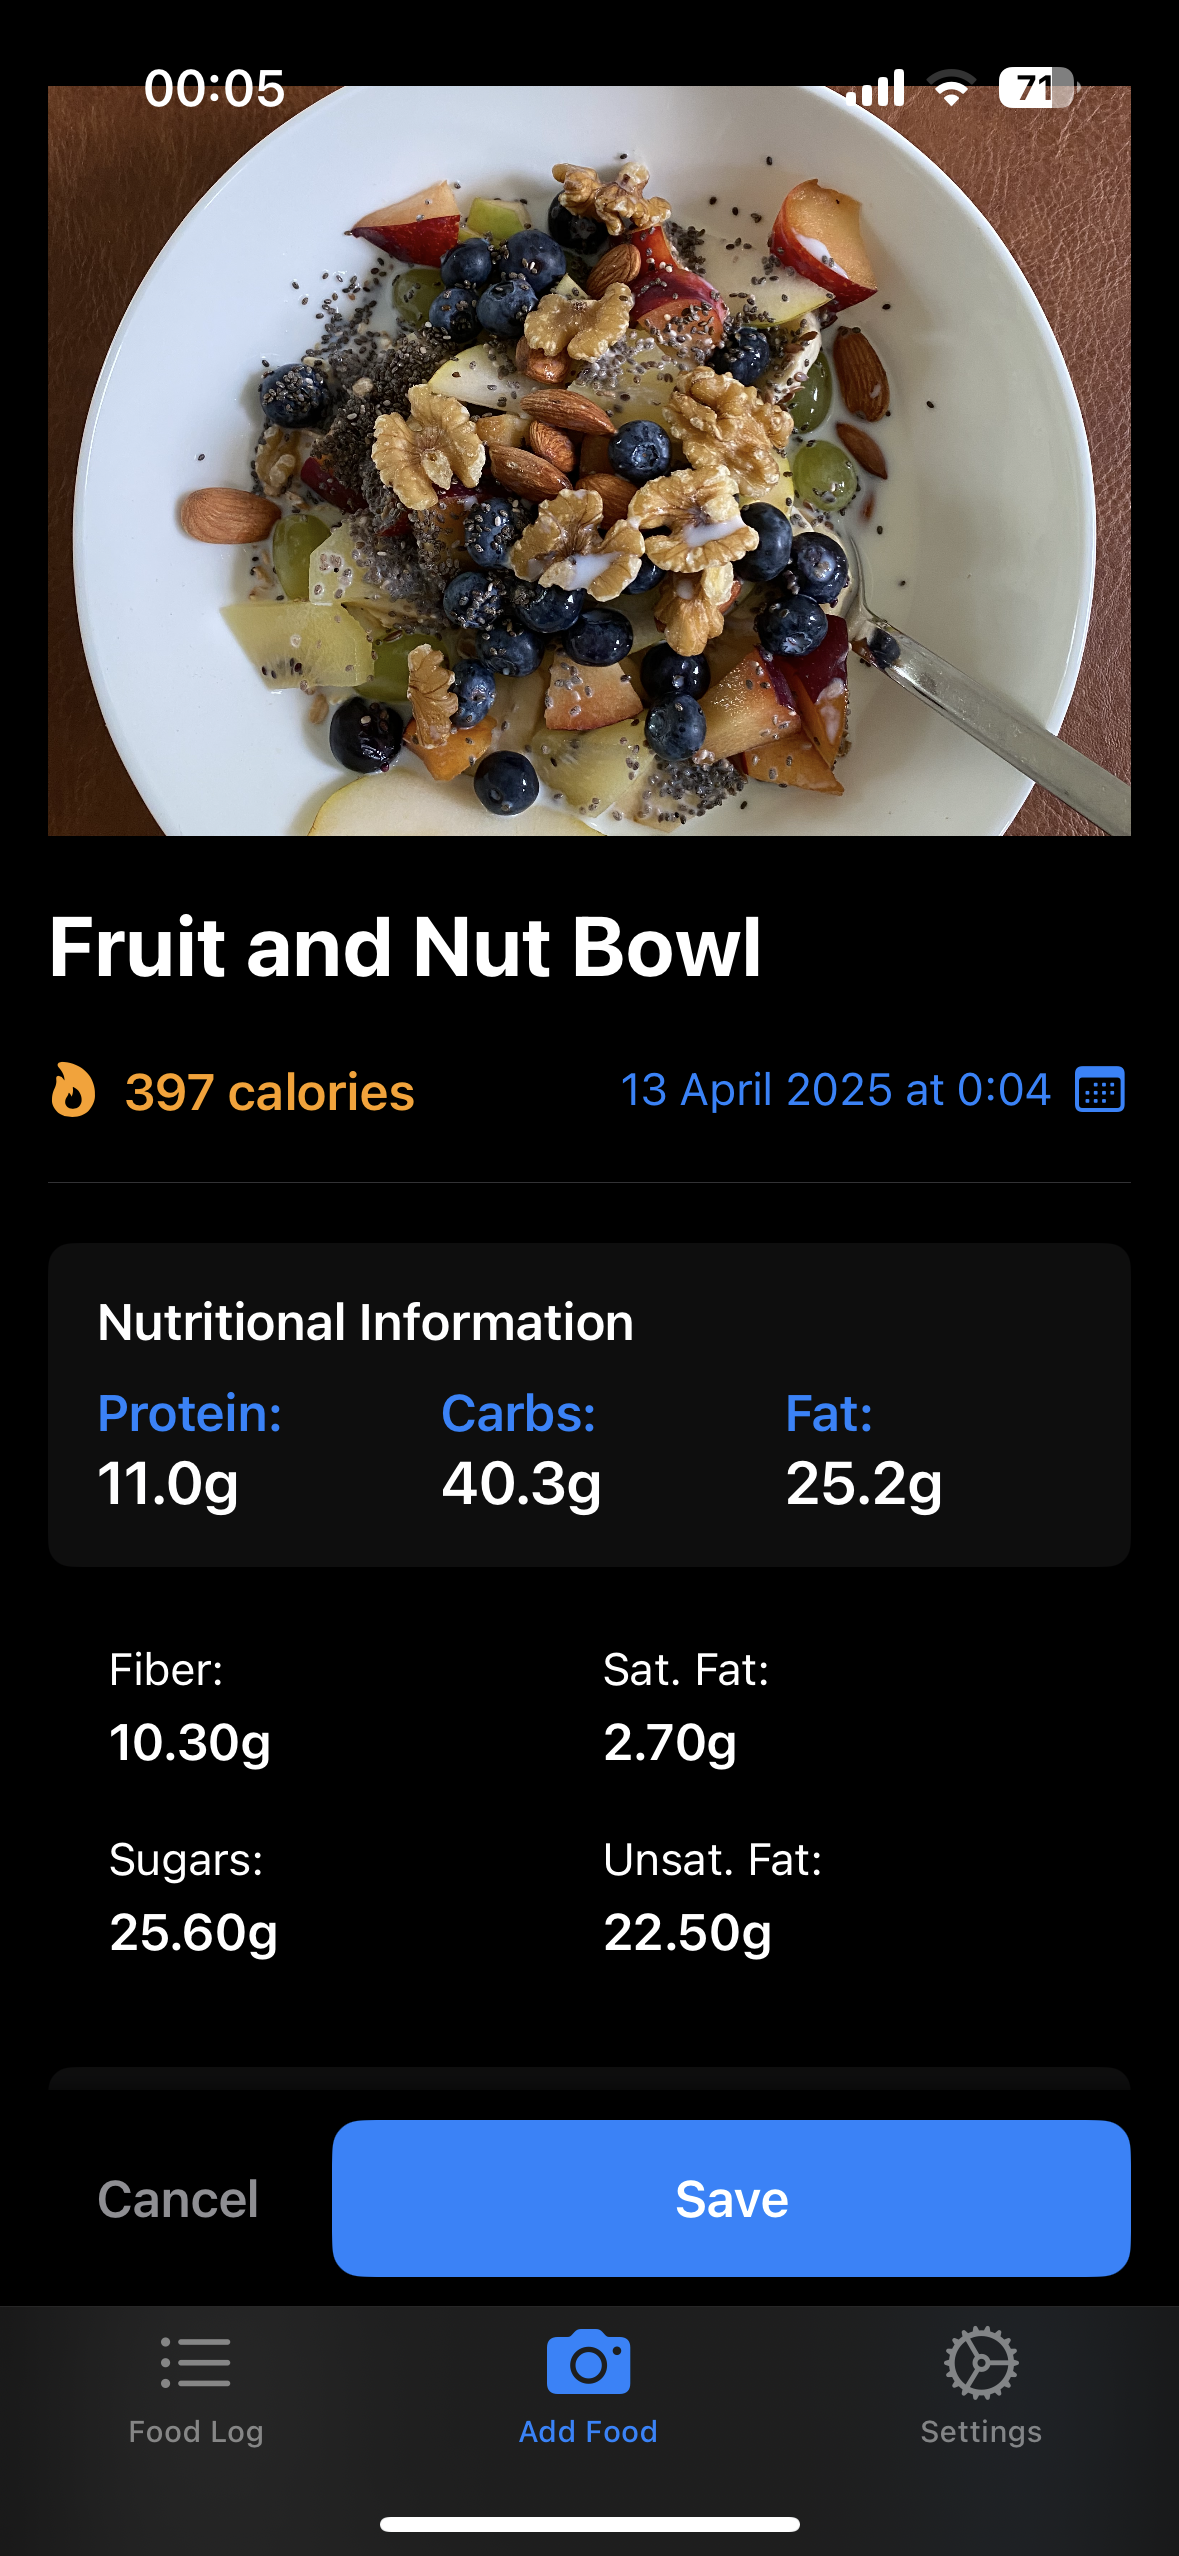Tap the Protein 11.0g value
Image resolution: width=1179 pixels, height=2556 pixels.
tap(168, 1483)
